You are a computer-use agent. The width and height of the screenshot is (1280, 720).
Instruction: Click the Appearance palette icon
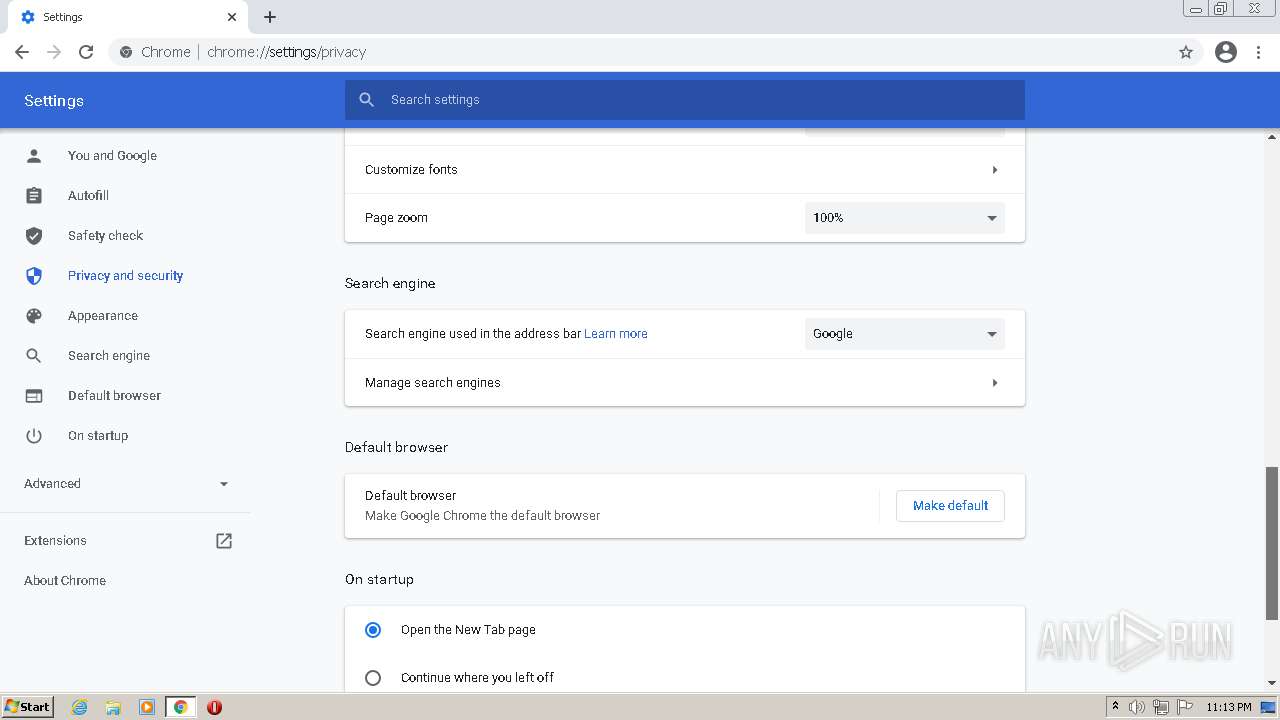[x=34, y=316]
